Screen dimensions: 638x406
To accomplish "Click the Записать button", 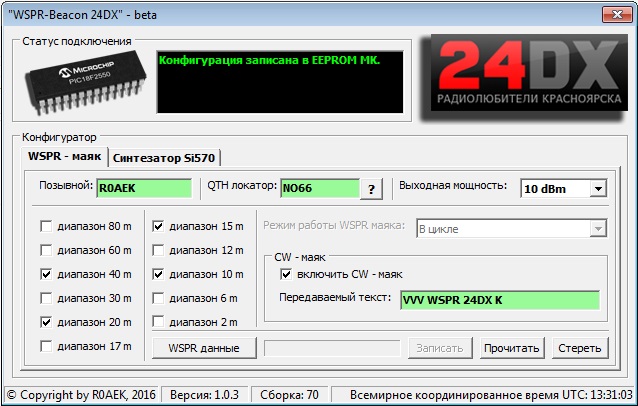I will (x=440, y=348).
